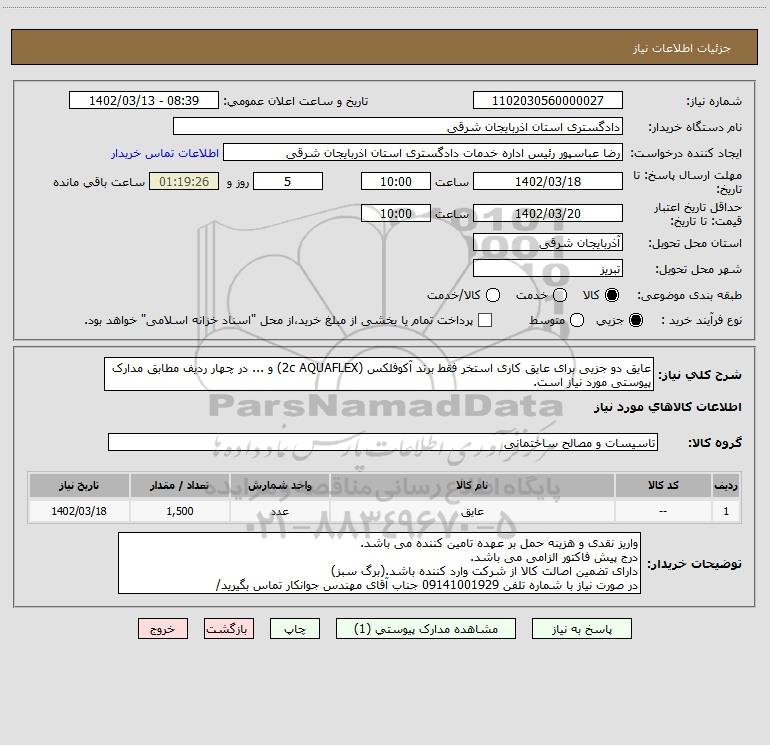
Task: Select the جزیی purchase type radio
Action: click(x=635, y=320)
